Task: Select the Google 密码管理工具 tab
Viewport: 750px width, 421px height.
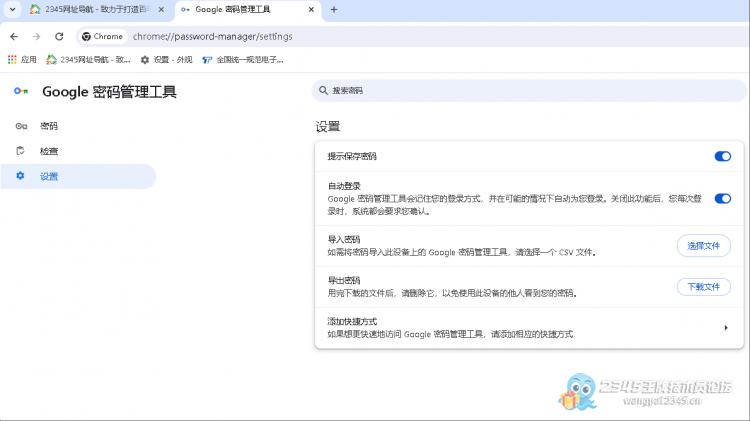Action: click(x=249, y=10)
